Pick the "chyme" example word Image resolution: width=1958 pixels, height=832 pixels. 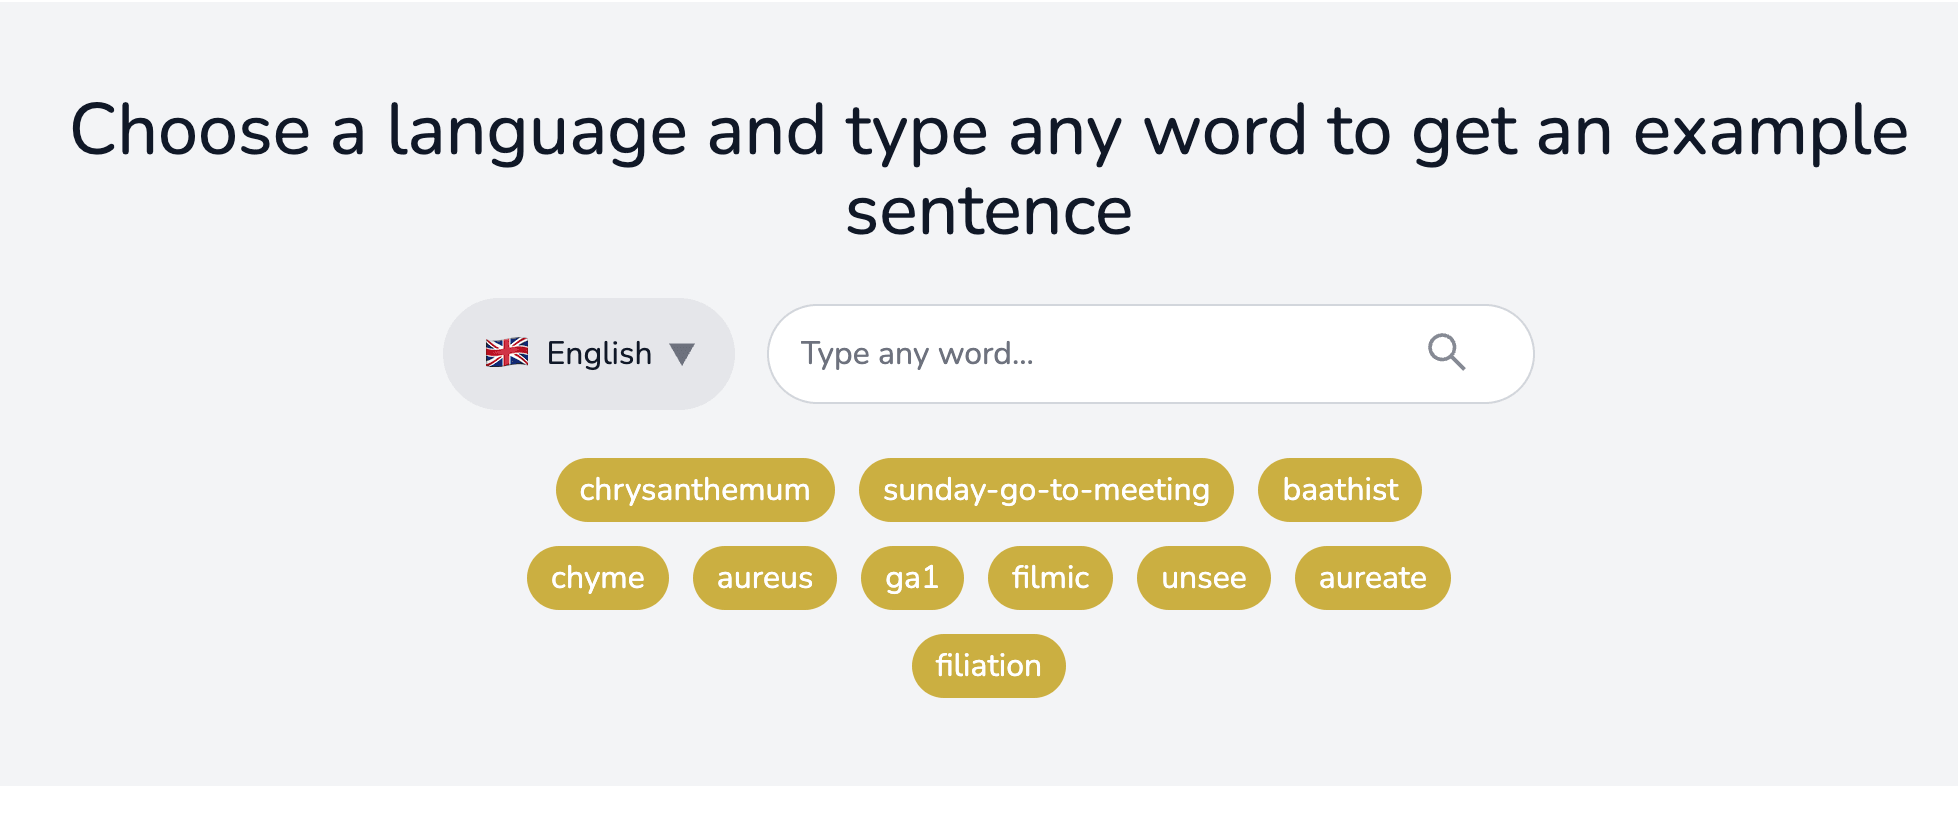[x=597, y=578]
